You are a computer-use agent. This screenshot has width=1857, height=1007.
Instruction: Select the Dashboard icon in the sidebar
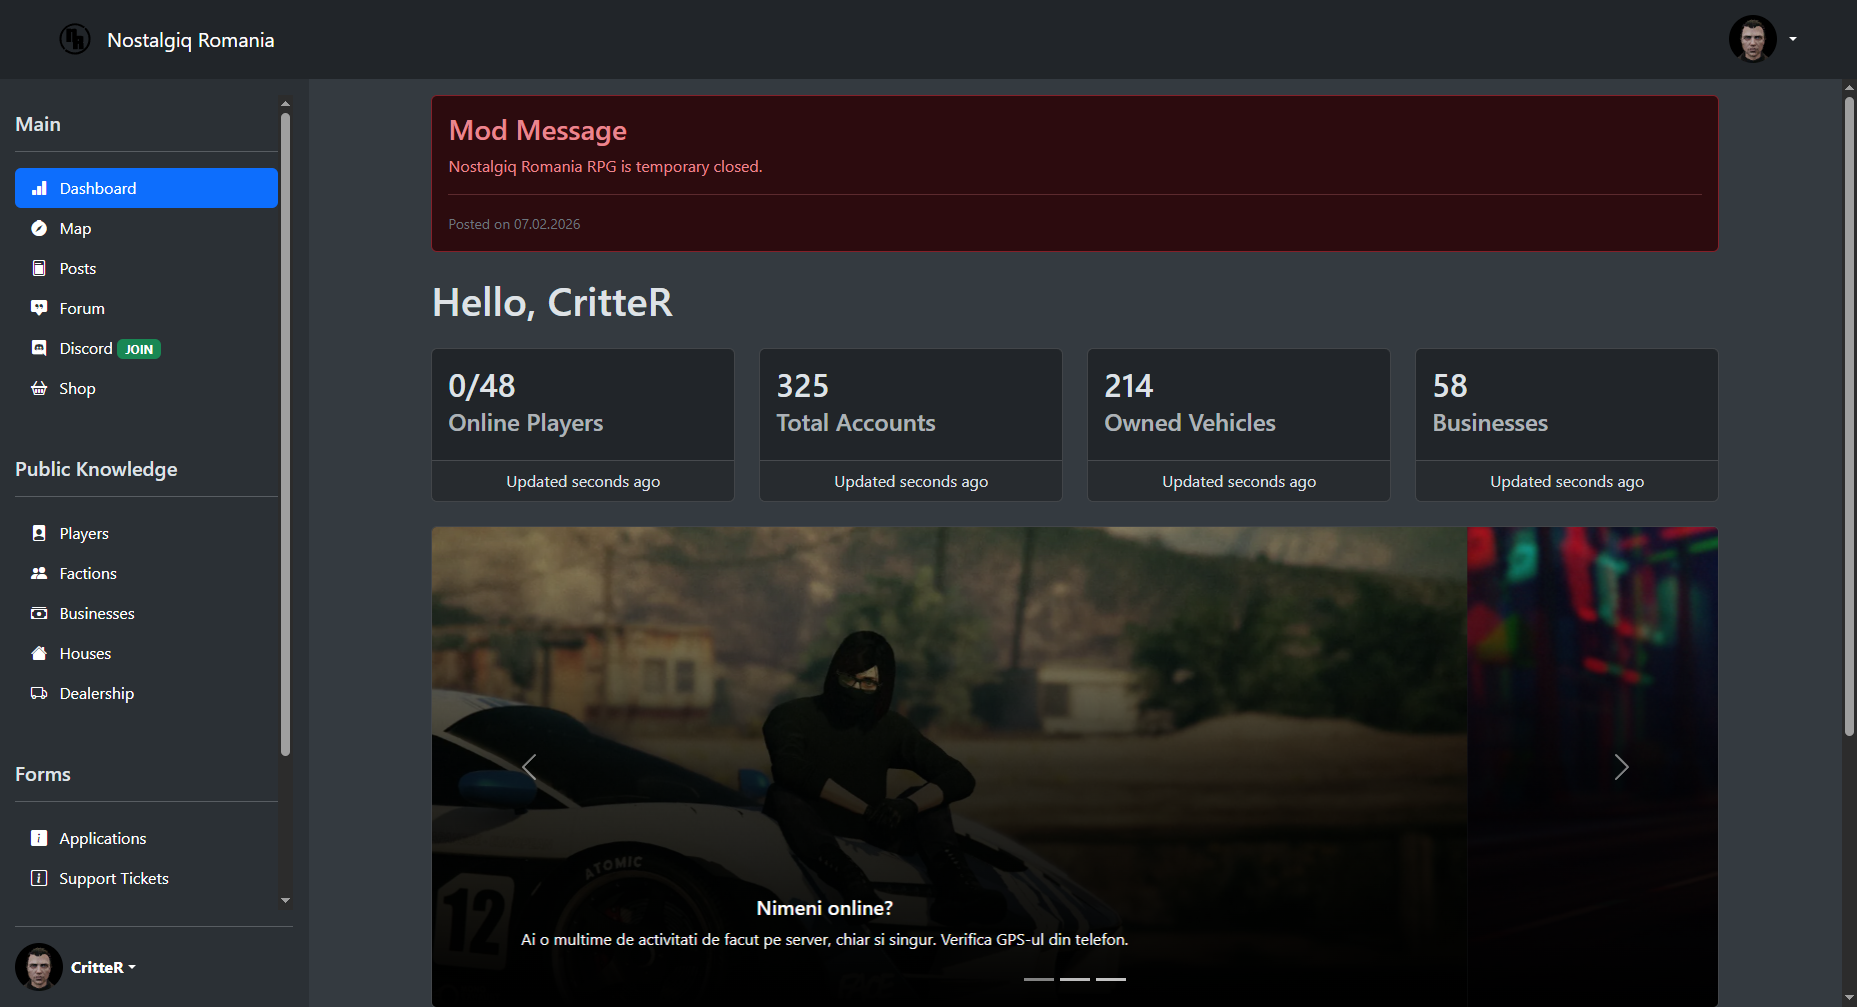(x=40, y=188)
